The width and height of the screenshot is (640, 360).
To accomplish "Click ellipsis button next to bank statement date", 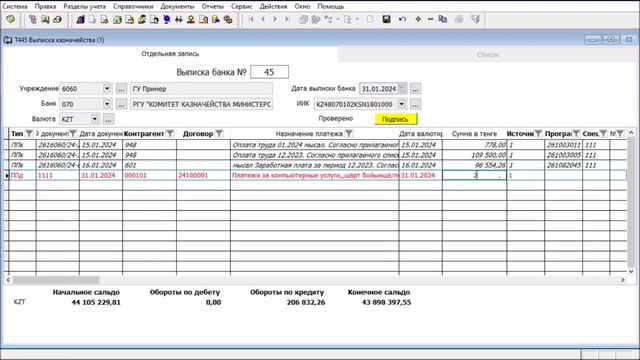I will tap(416, 89).
